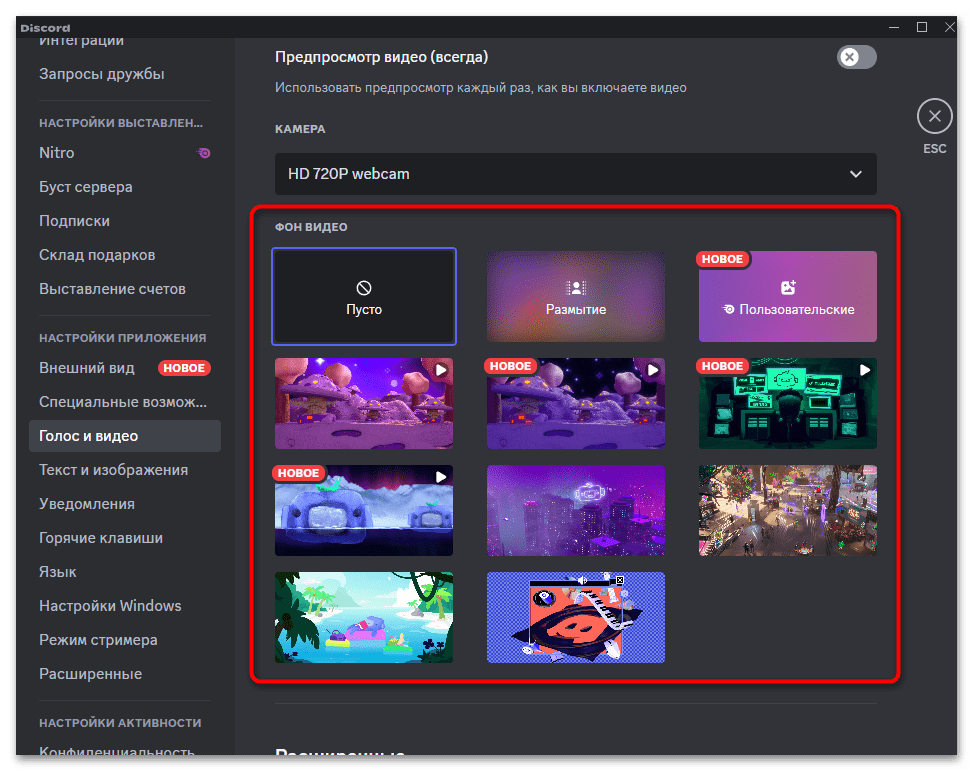Select the purple cityscape background thumbnail
Viewport: 973px width, 771px height.
point(575,510)
